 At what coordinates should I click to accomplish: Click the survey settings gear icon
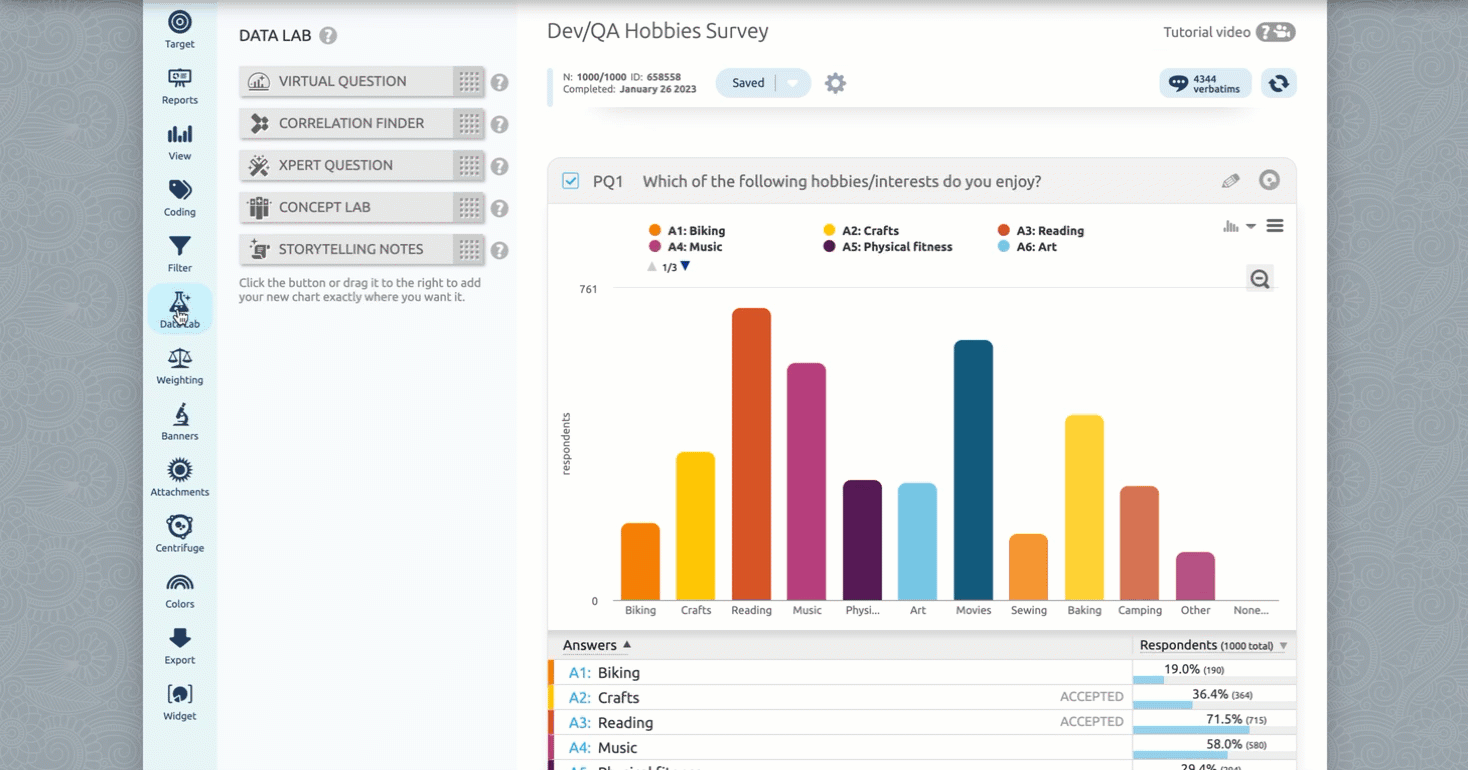(835, 83)
